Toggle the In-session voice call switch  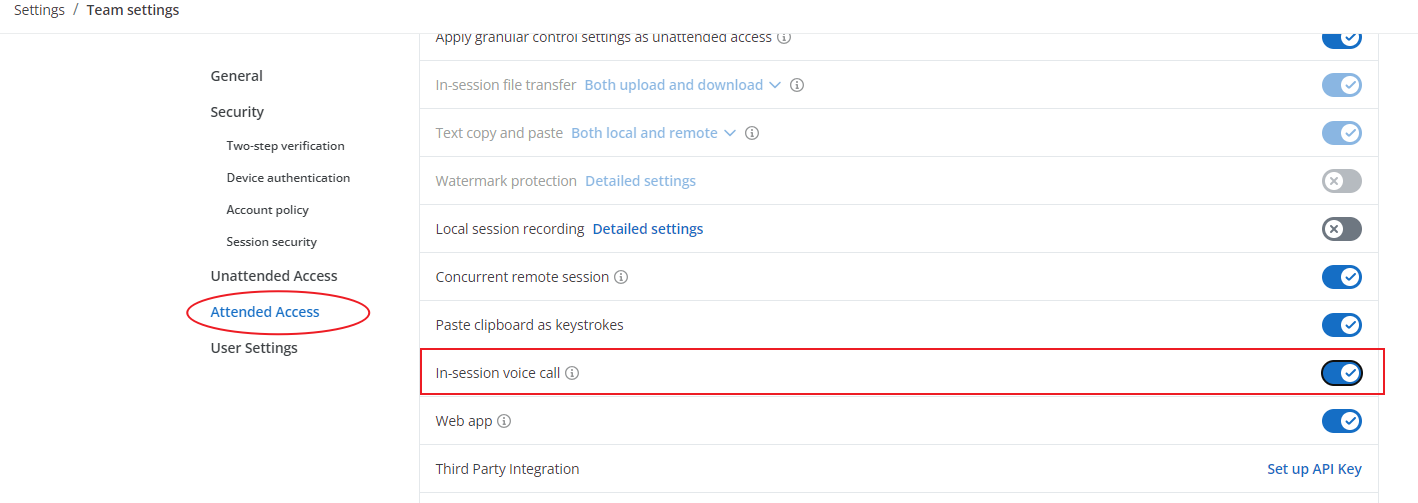click(1342, 373)
